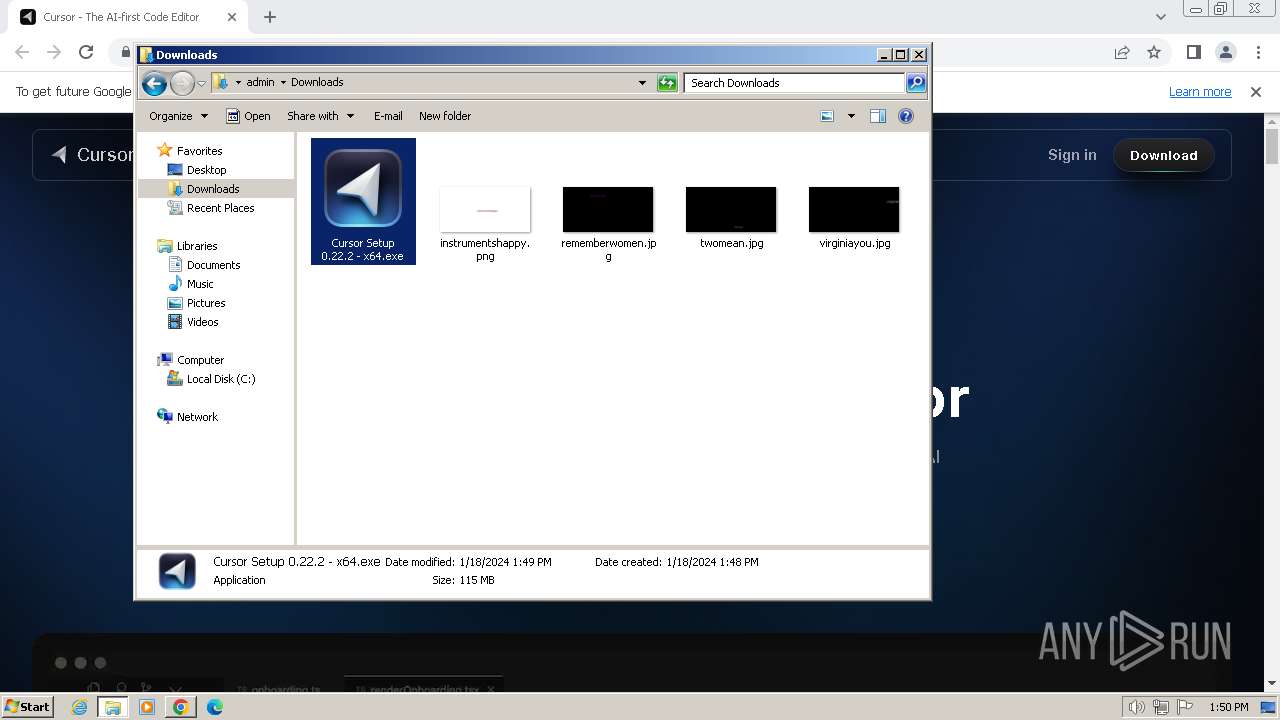Click Chrome forward navigation arrow
Screen dimensions: 1280x720
54,52
